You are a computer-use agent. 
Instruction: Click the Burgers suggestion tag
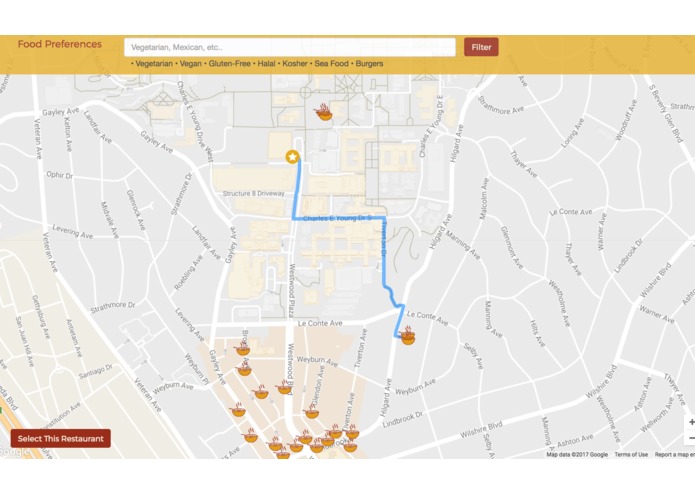point(369,64)
